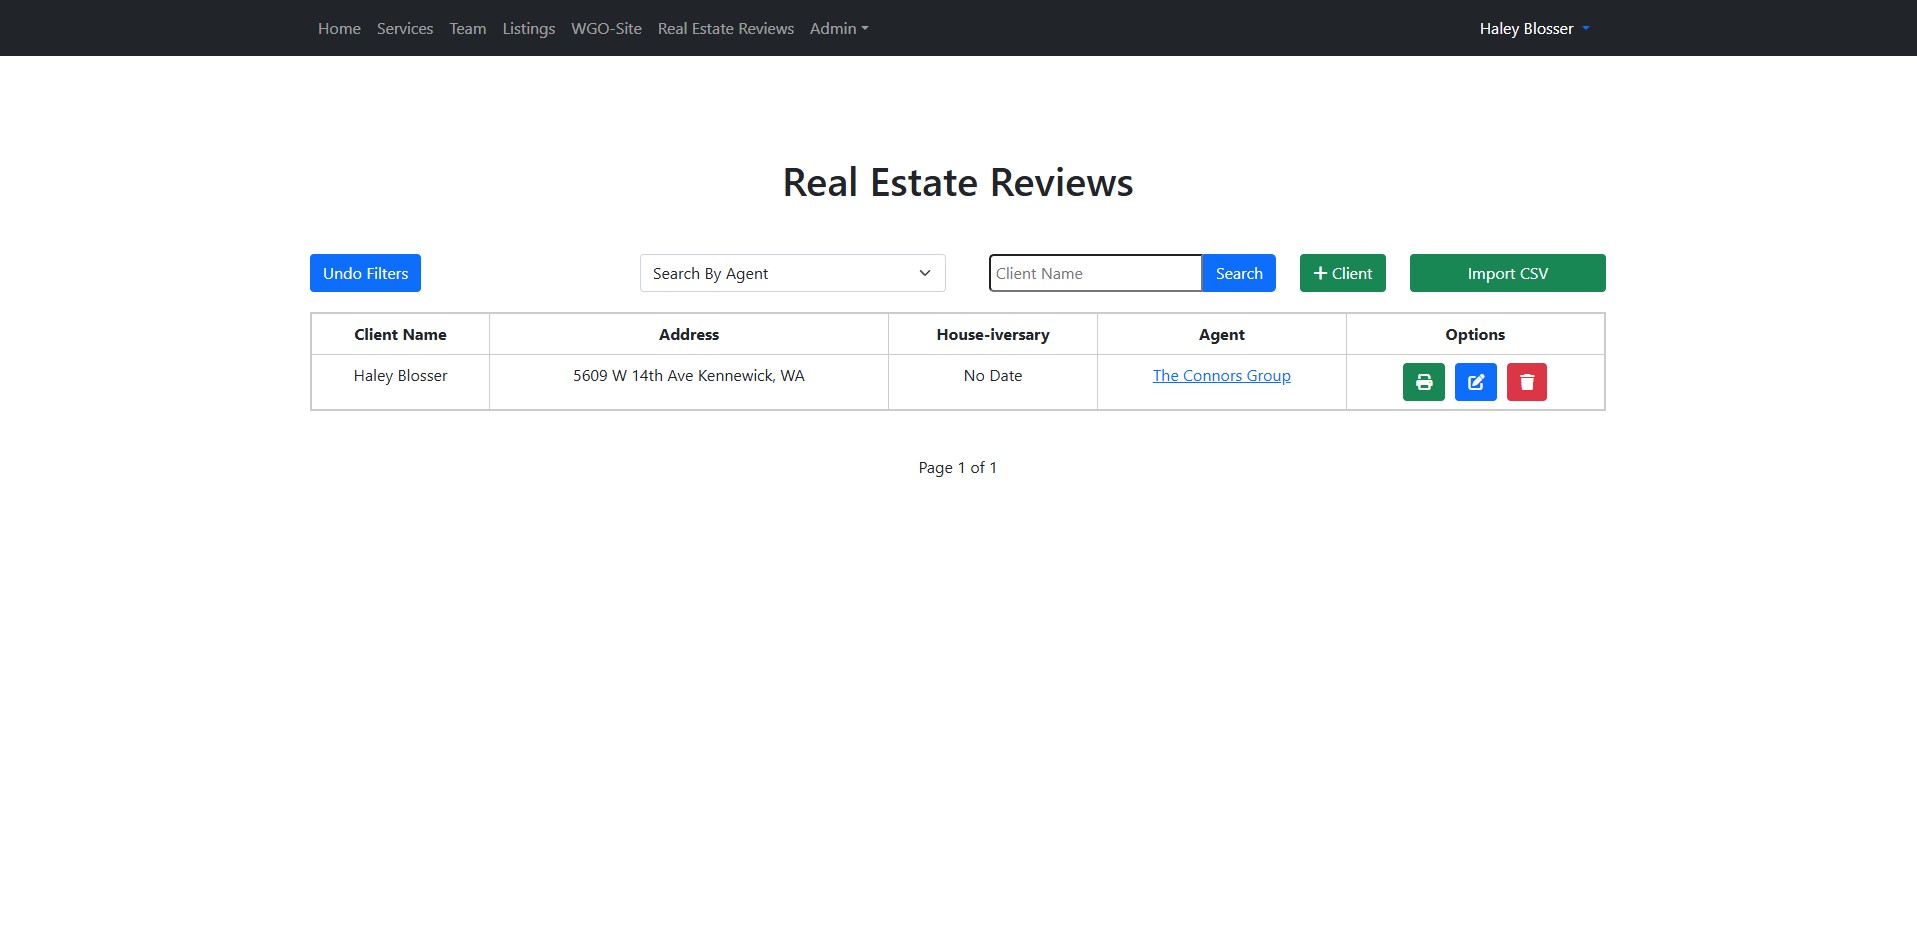This screenshot has height=952, width=1917.
Task: Click the green print icon for Haley Blosser
Action: pos(1423,382)
